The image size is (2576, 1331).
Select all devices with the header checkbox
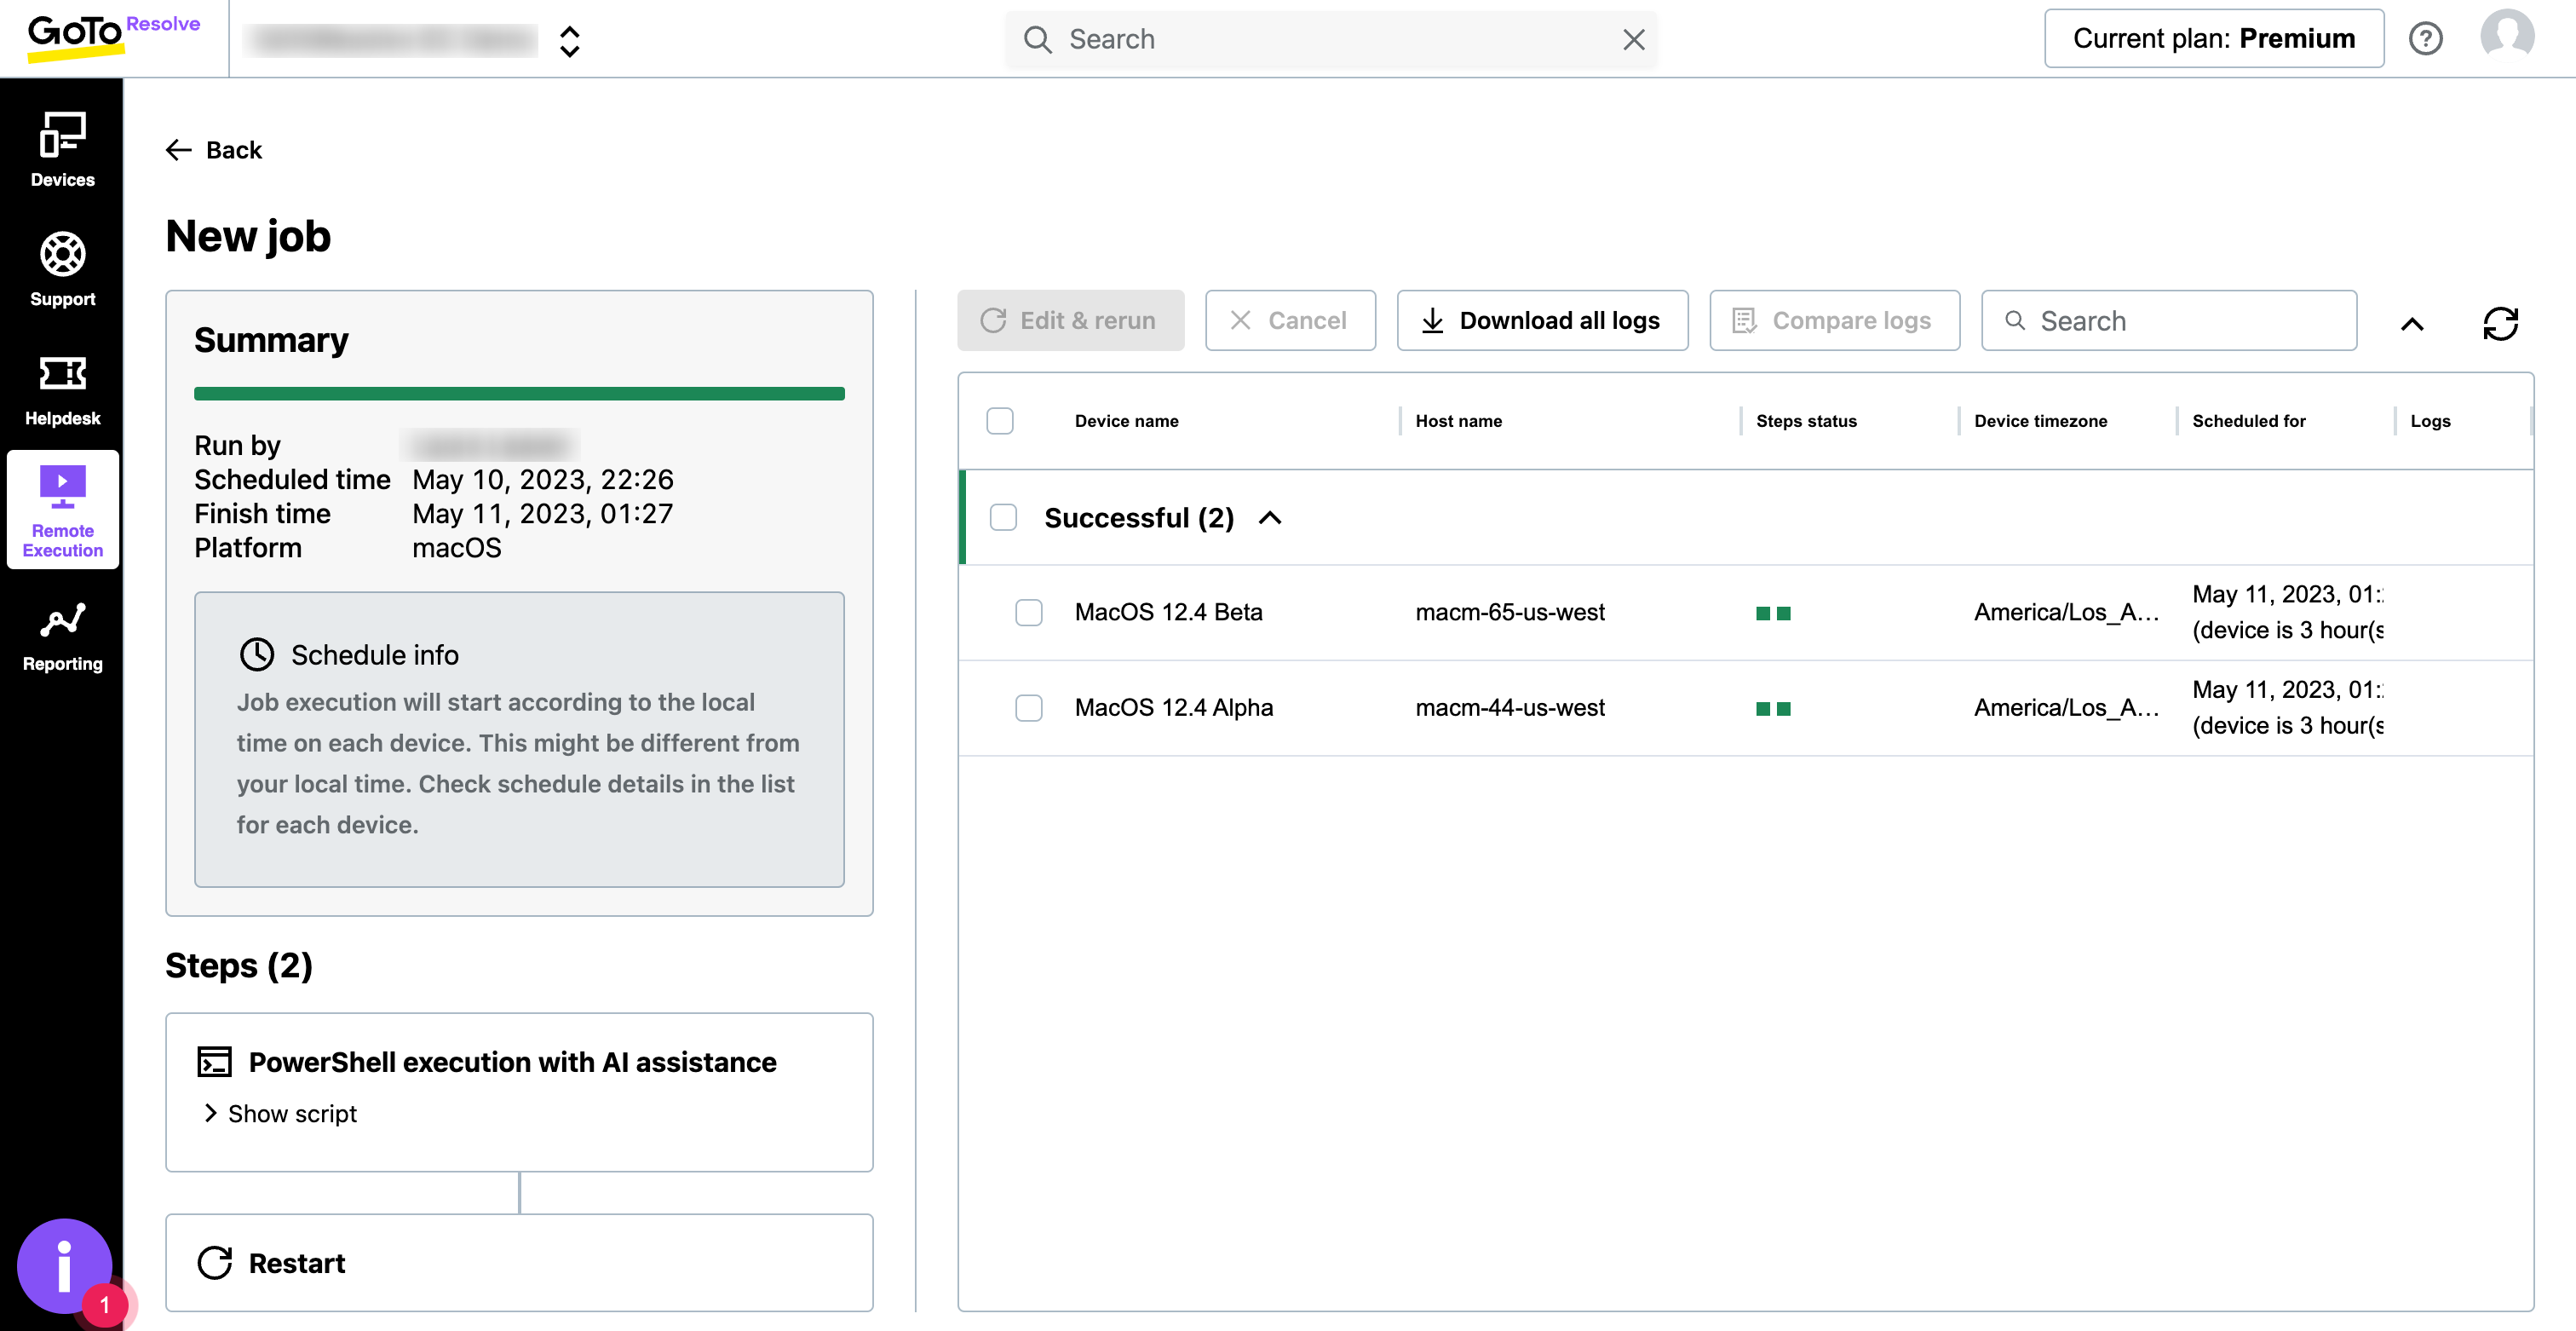point(1000,421)
